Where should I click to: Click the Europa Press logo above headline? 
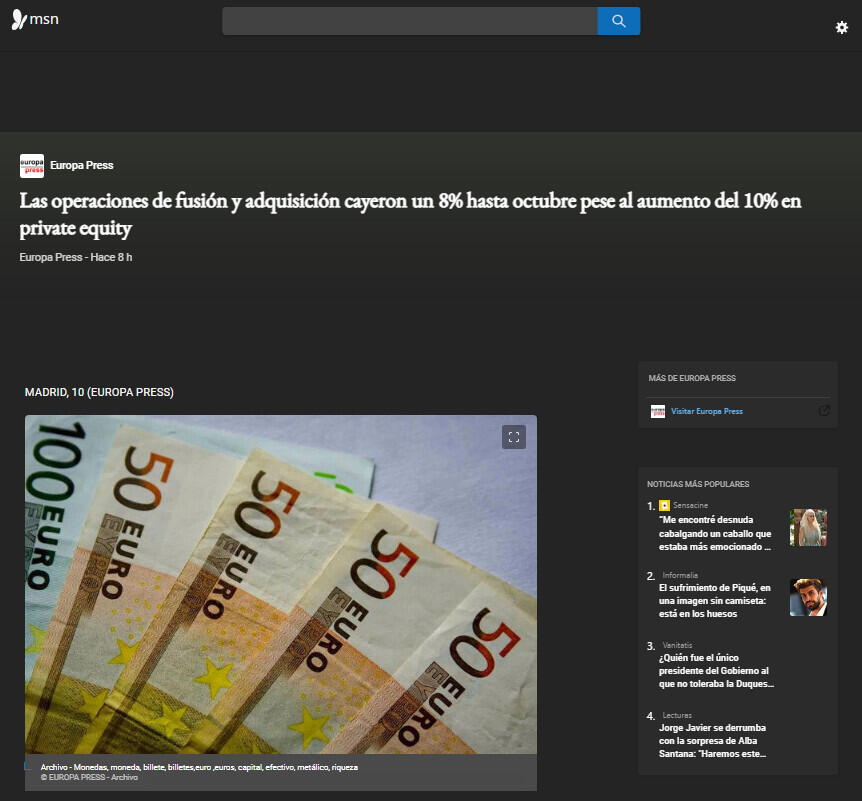(32, 166)
